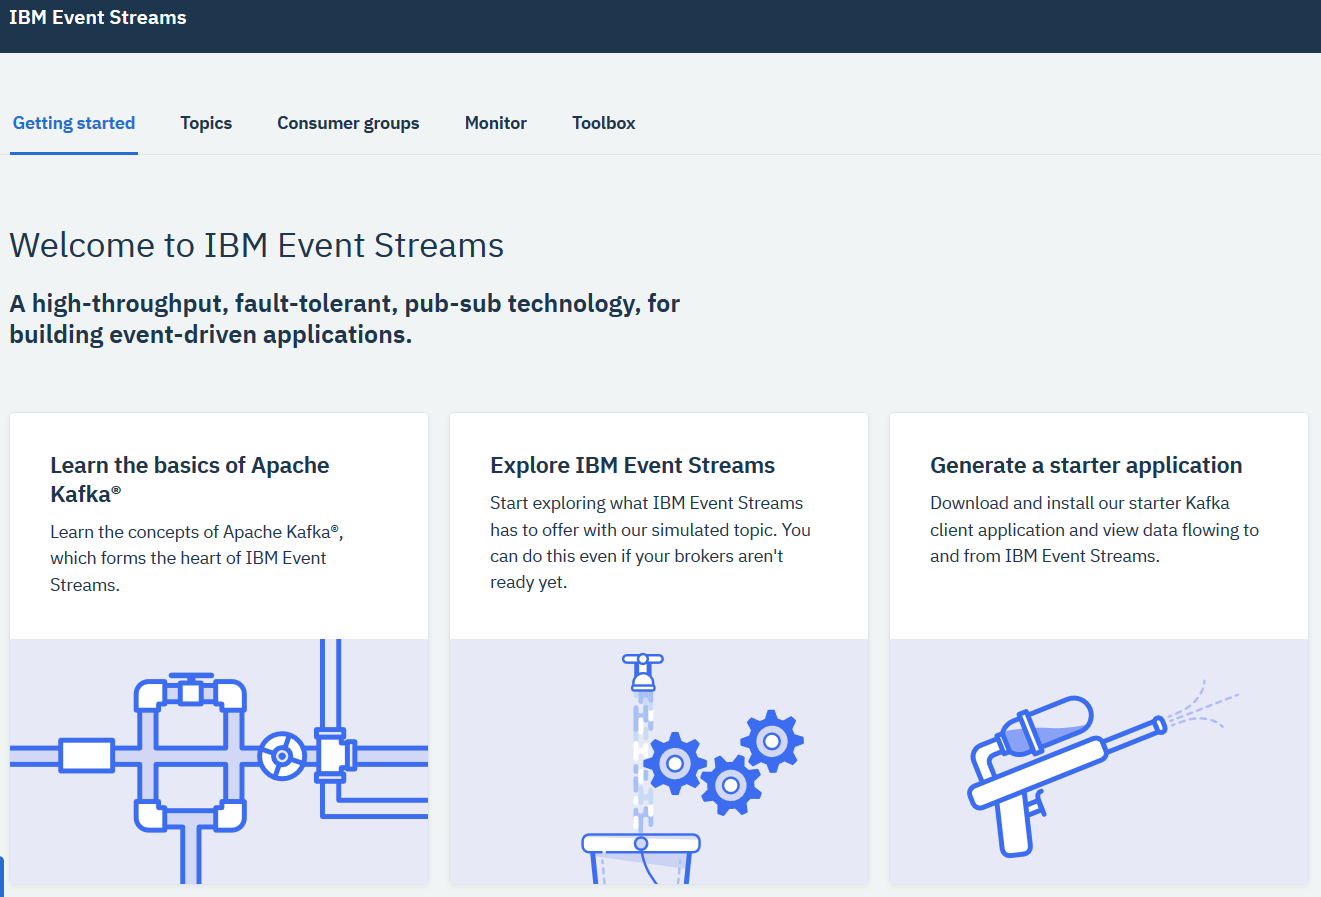Open Generate a starter application card title

tap(1086, 465)
